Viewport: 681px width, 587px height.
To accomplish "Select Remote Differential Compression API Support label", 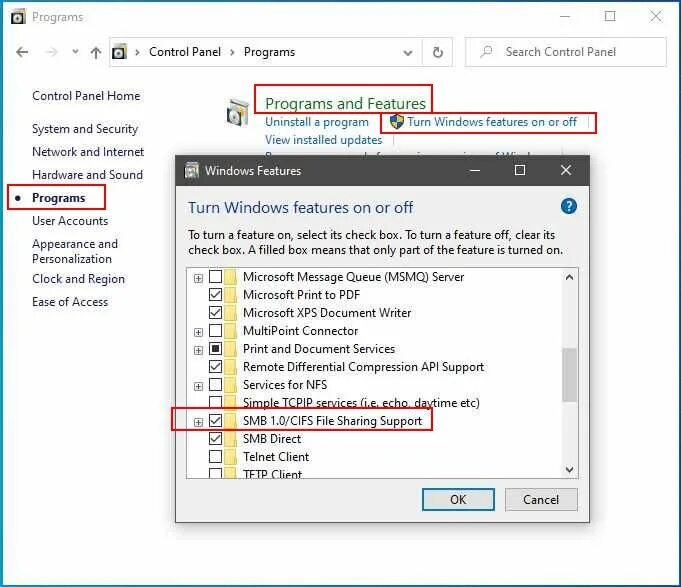I will tap(363, 367).
